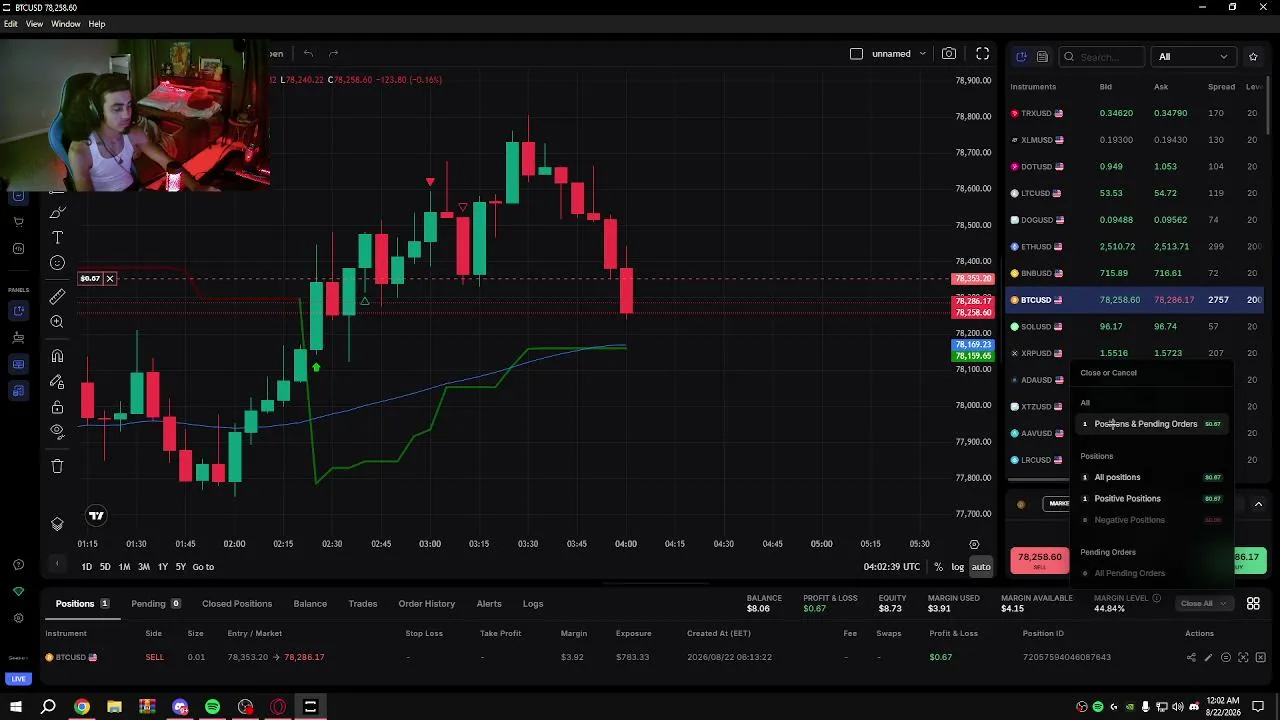Open the Balance tab
The width and height of the screenshot is (1280, 720).
pos(310,604)
